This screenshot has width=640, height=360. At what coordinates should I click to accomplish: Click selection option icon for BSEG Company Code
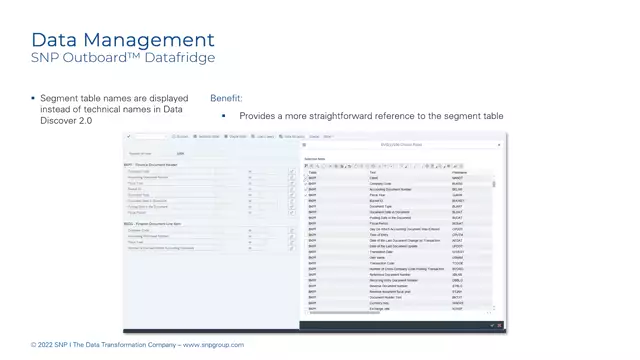[250, 231]
